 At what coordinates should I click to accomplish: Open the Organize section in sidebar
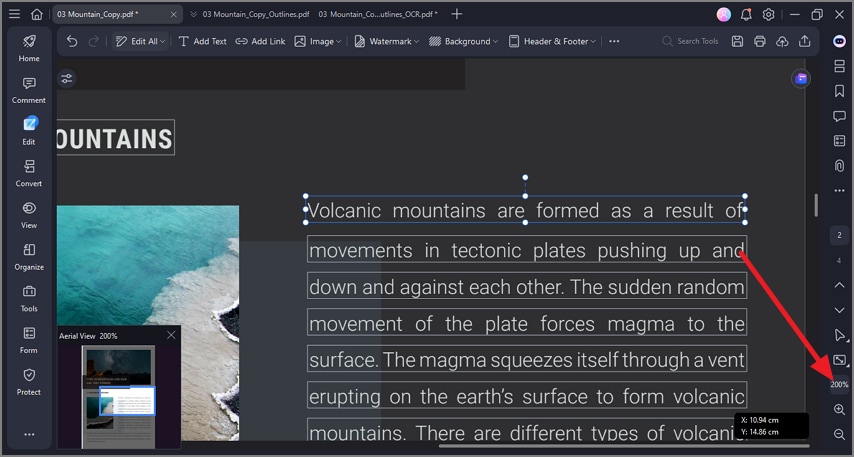(x=29, y=257)
